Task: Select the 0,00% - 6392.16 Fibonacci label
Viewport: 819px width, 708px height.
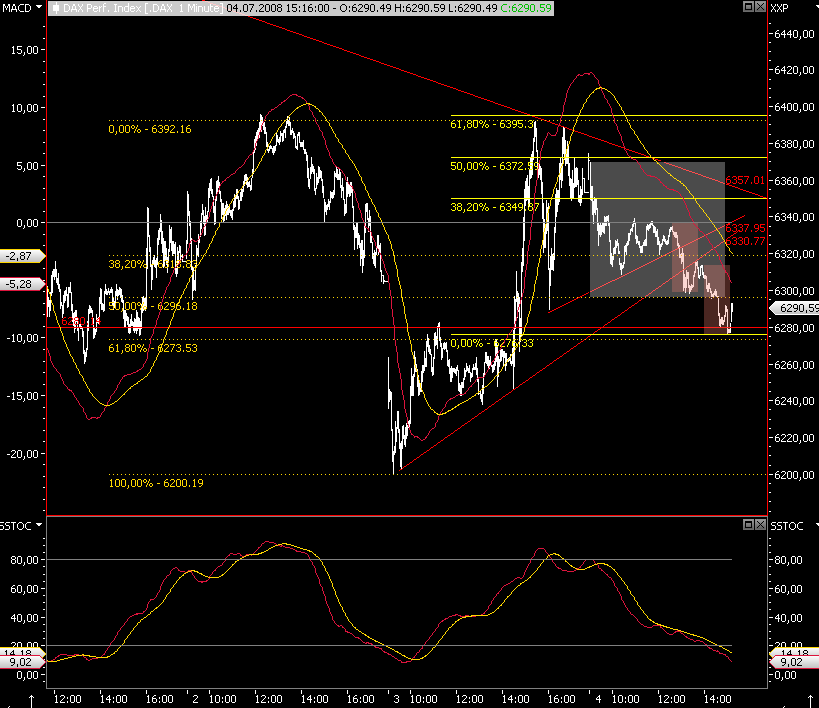Action: (x=150, y=129)
